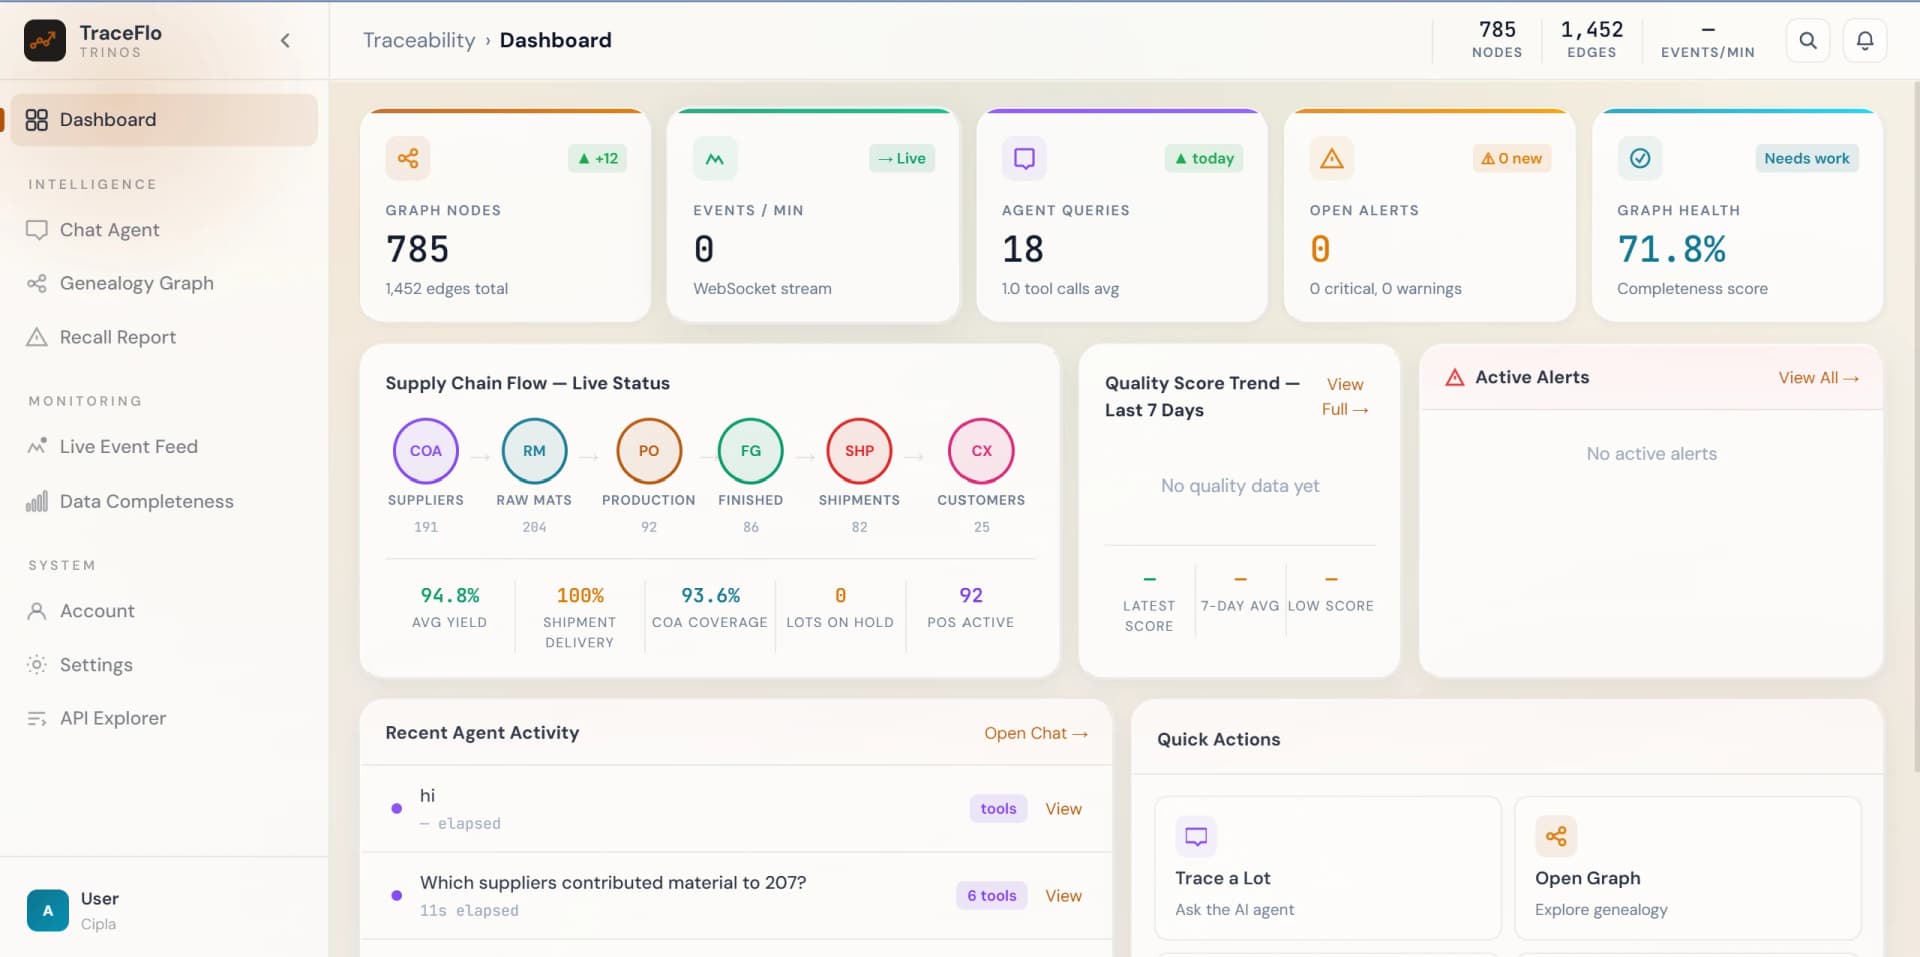Click the Open Alerts card warning icon
Viewport: 1920px width, 957px height.
(x=1332, y=158)
